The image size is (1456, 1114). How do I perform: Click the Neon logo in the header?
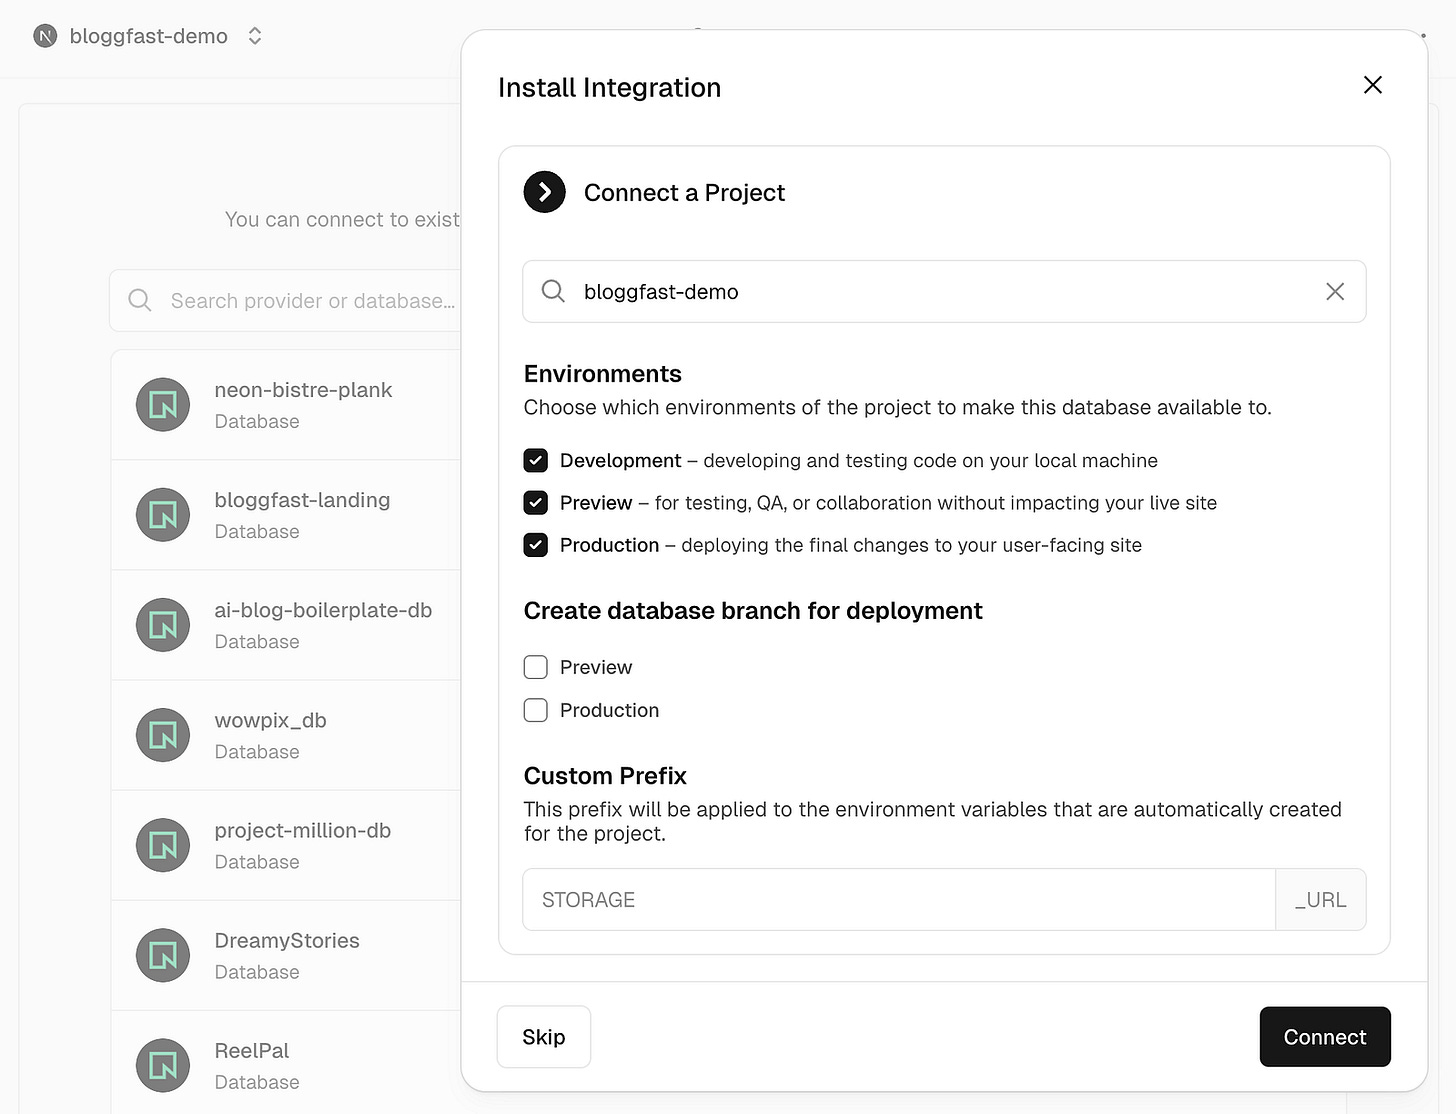(x=45, y=36)
